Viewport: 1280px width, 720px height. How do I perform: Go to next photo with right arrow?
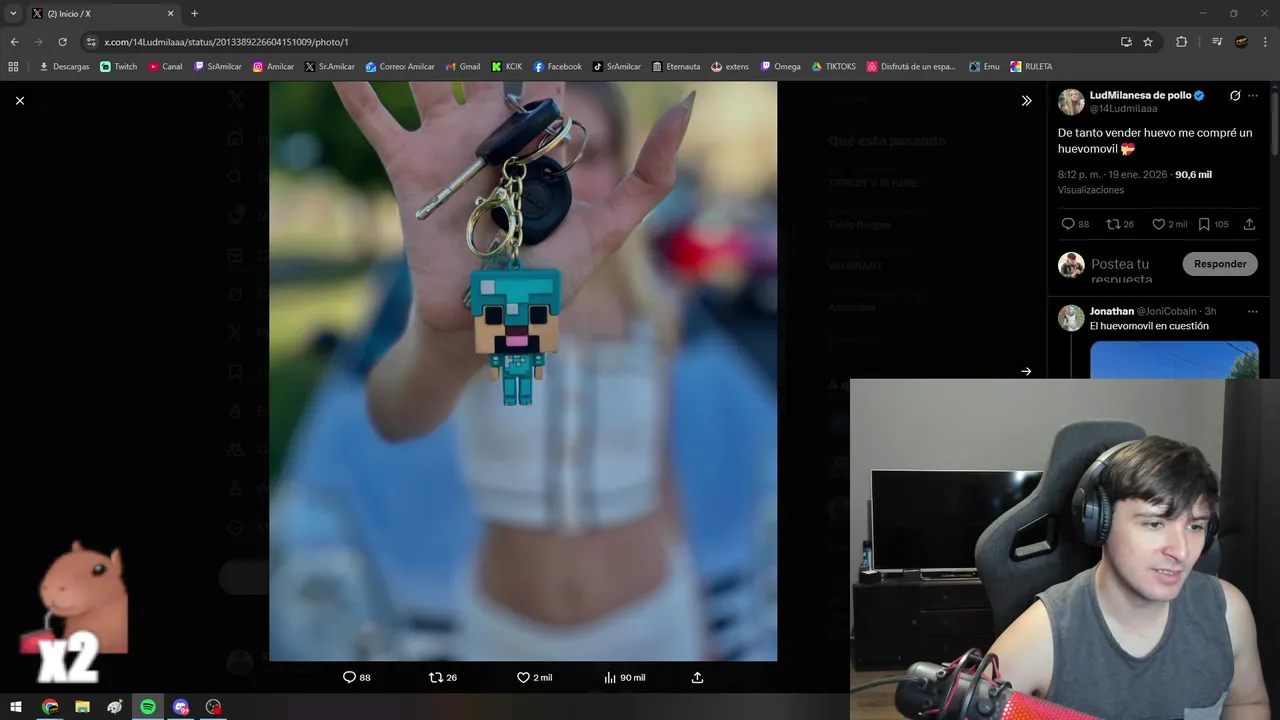click(1026, 371)
